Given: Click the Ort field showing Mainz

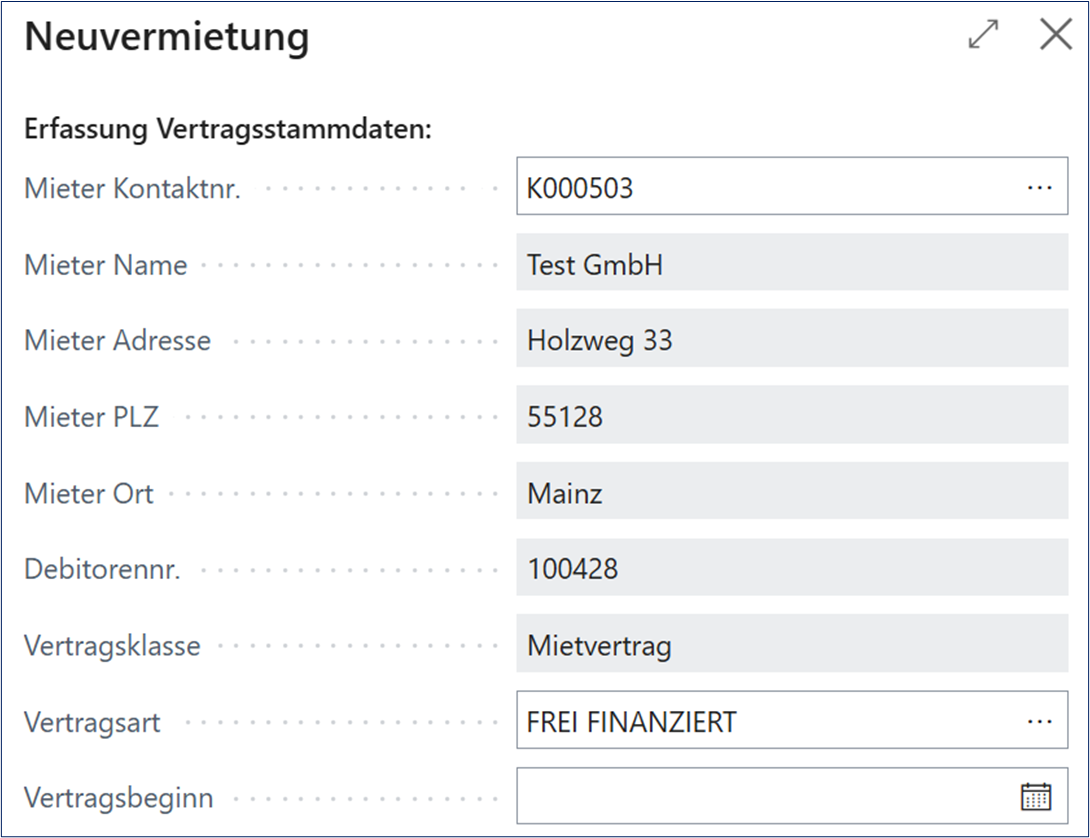Looking at the screenshot, I should click(x=700, y=492).
